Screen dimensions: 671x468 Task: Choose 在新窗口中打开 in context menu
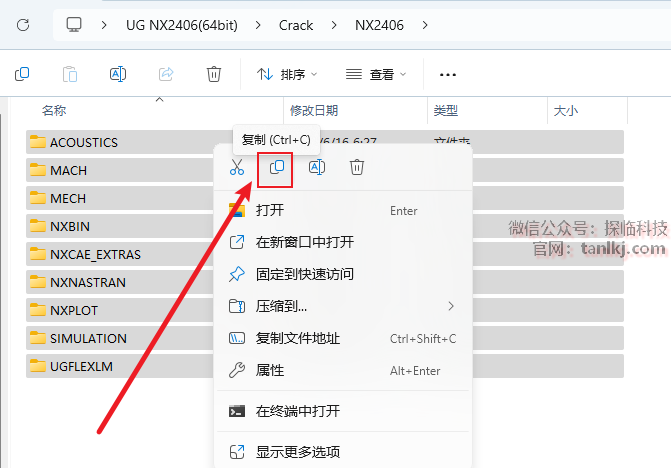[343, 242]
